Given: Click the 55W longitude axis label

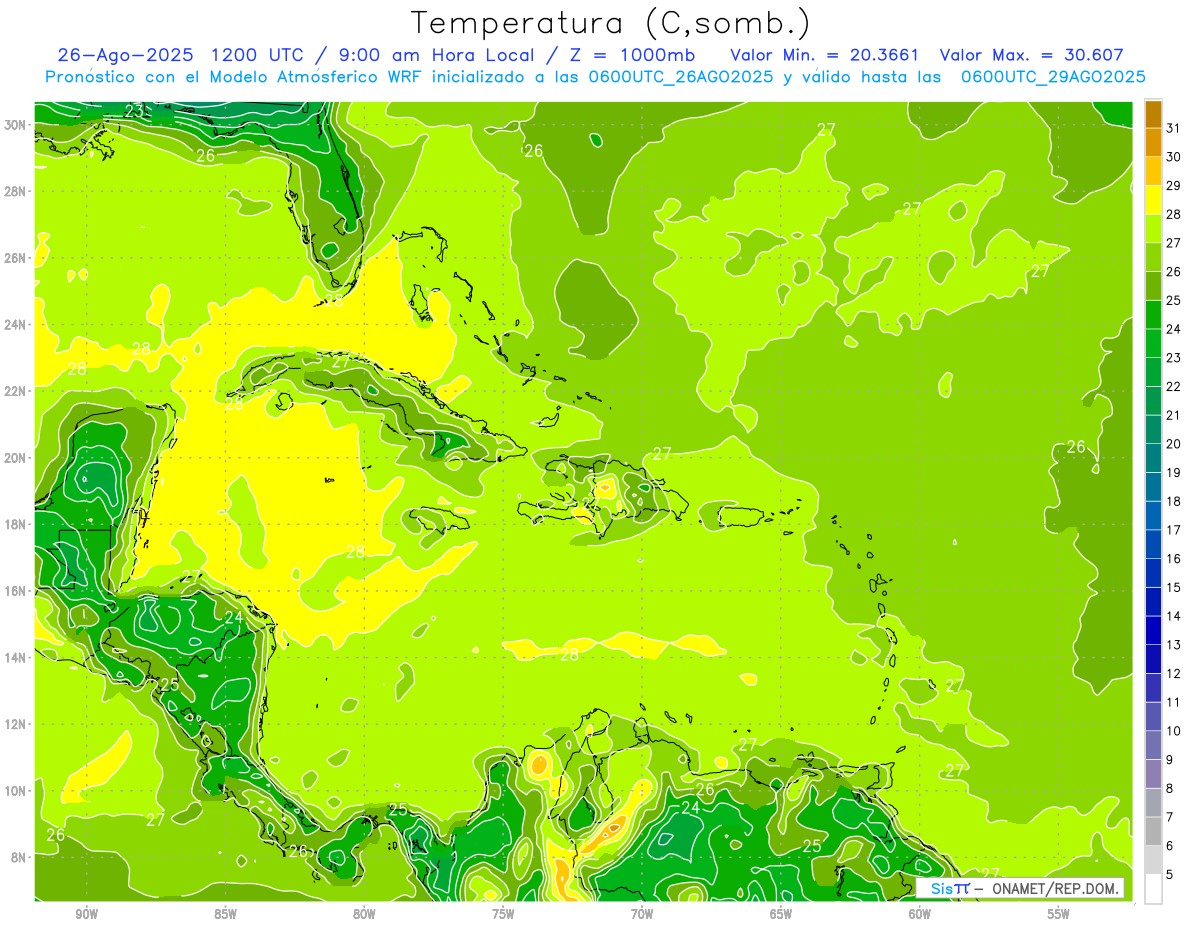Looking at the screenshot, I should 1059,914.
